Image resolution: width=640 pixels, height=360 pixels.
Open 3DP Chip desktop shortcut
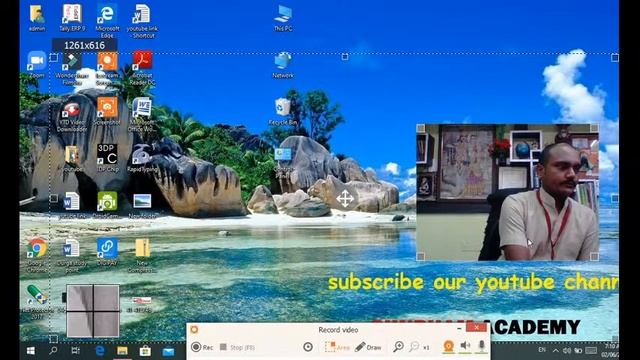pyautogui.click(x=107, y=158)
